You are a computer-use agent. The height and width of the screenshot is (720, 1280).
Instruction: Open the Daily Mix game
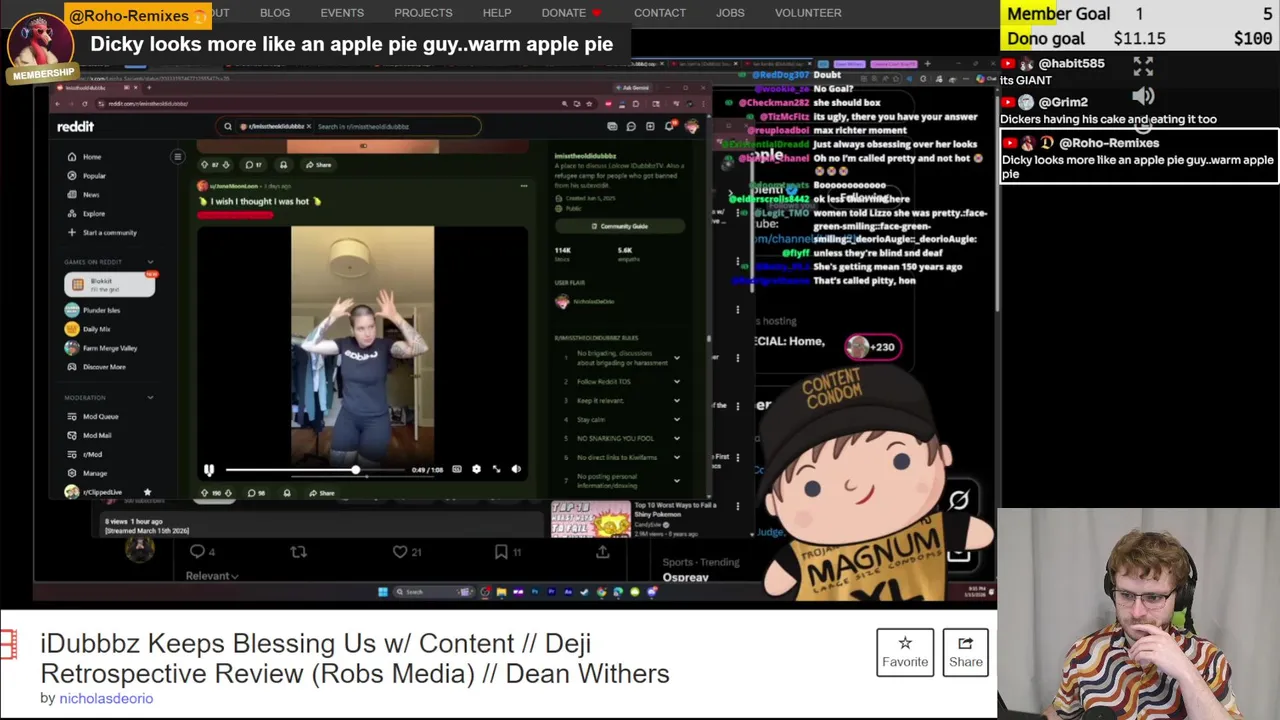click(x=88, y=329)
